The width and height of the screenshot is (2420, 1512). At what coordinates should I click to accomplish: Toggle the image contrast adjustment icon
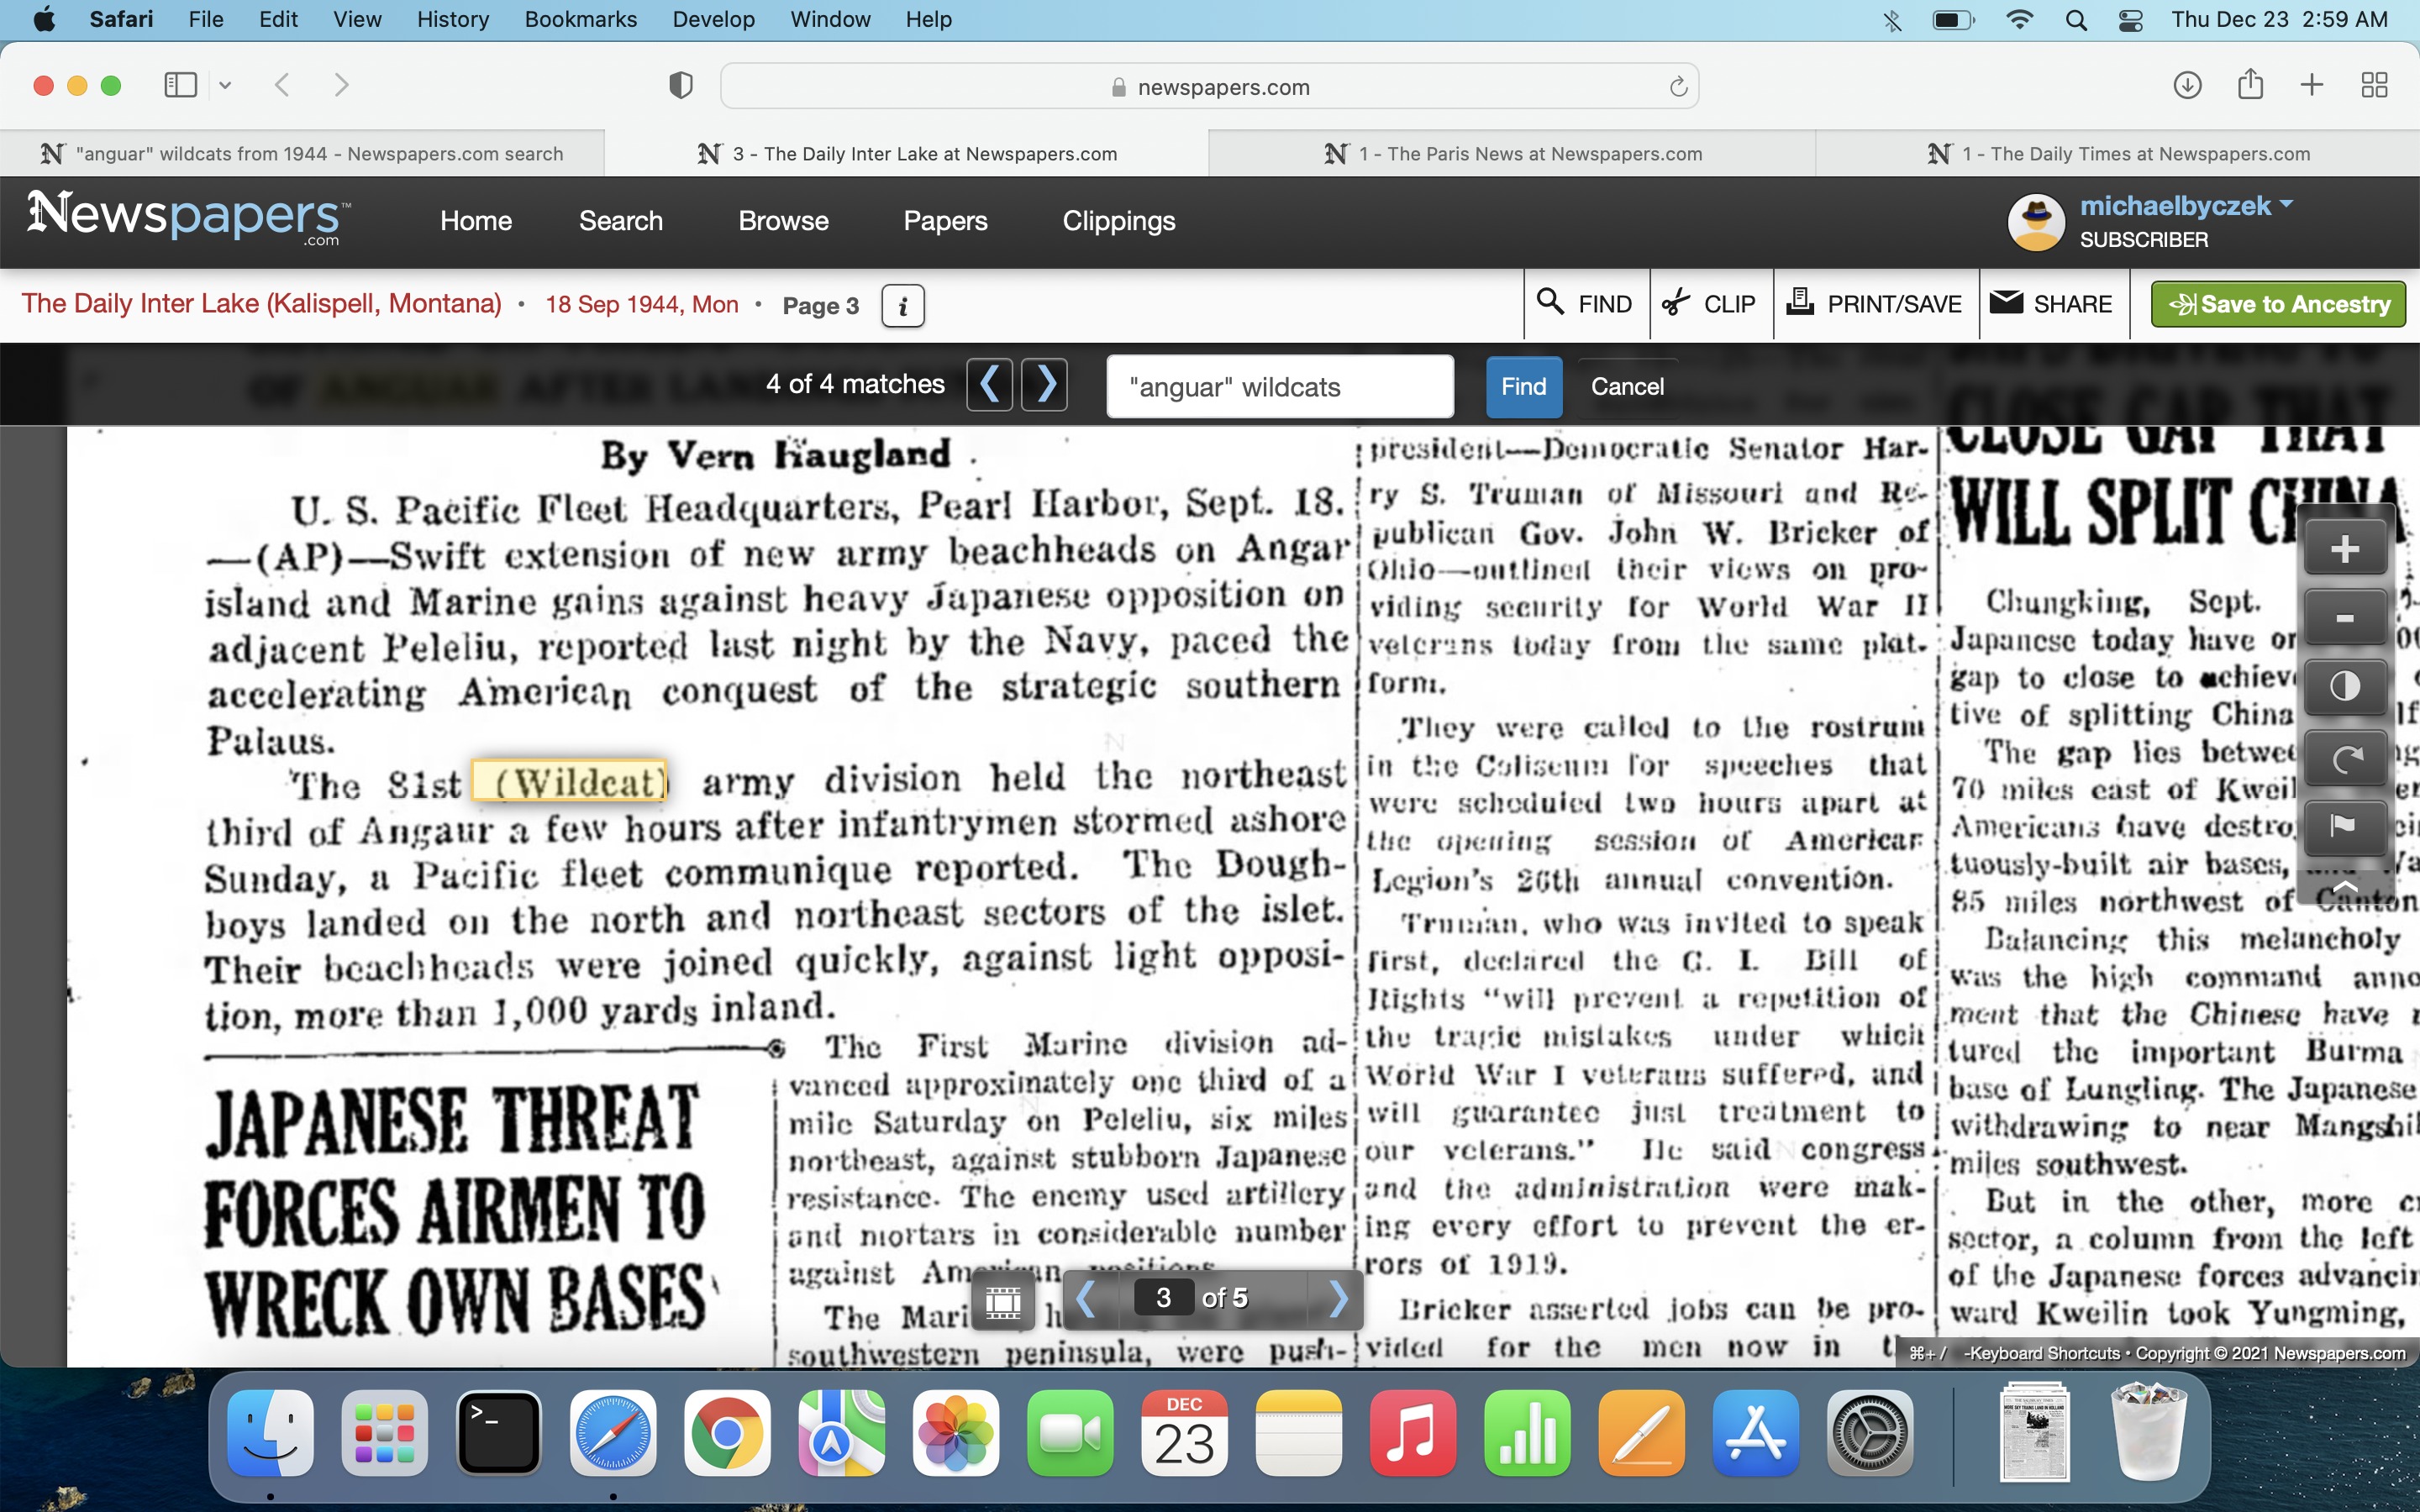pyautogui.click(x=2344, y=687)
